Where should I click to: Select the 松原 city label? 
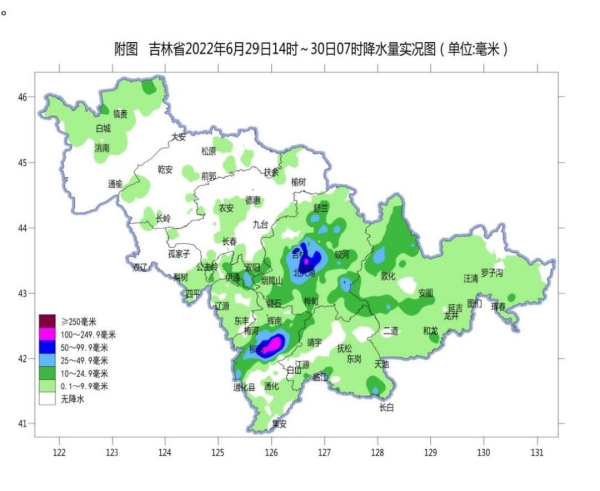pyautogui.click(x=208, y=152)
